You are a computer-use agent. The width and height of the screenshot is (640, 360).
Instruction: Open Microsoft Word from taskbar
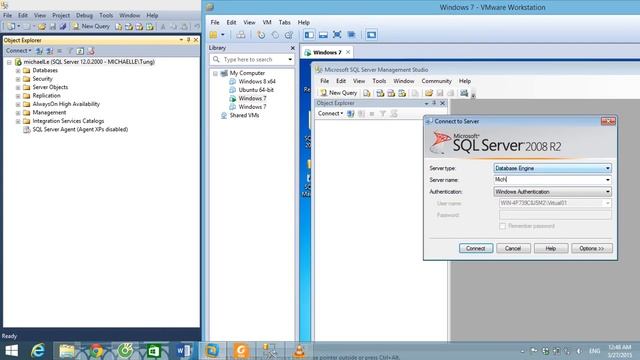[x=184, y=351]
